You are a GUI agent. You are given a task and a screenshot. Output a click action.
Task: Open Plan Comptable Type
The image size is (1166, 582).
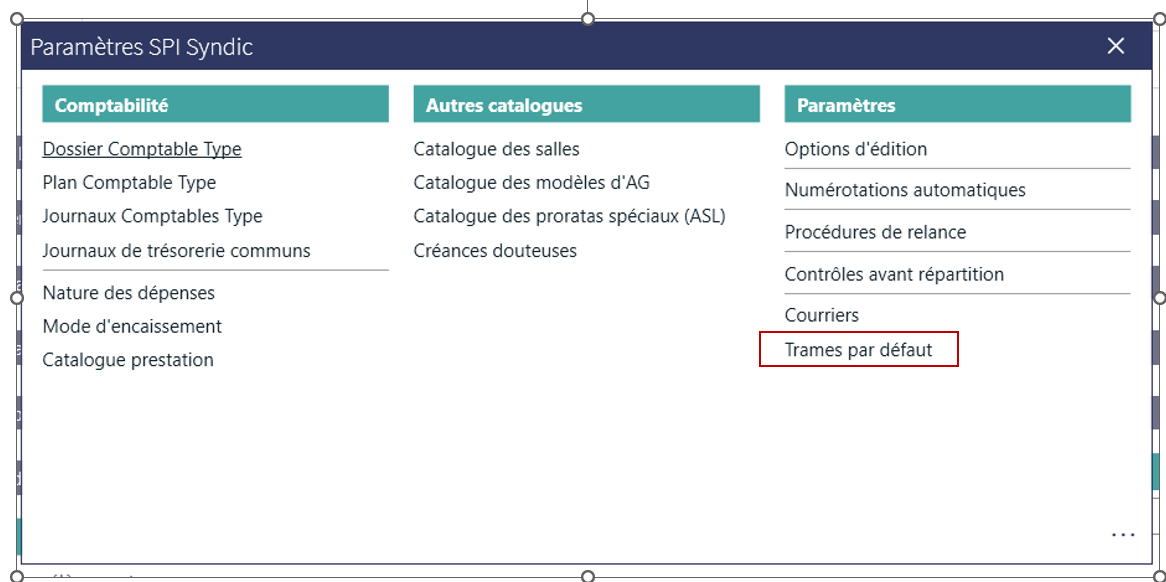click(x=129, y=183)
